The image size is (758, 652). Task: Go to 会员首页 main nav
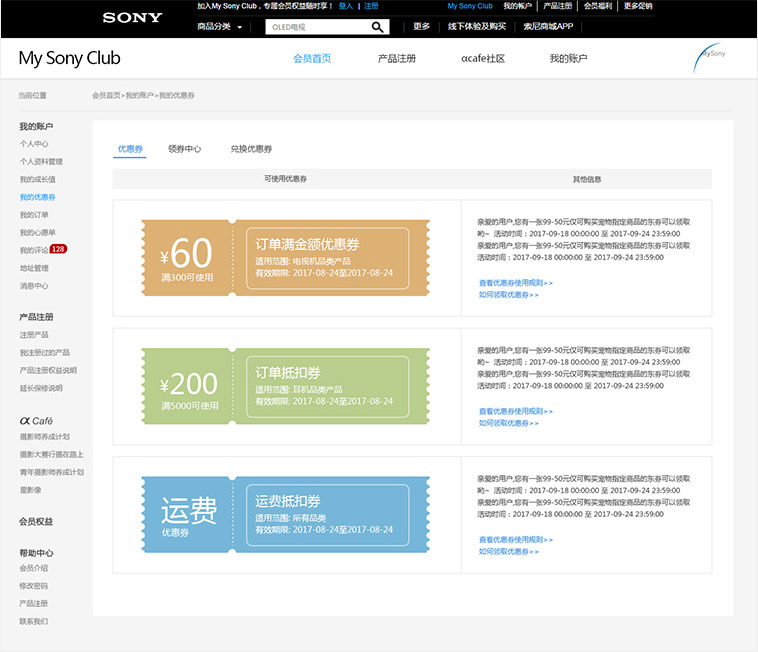point(312,58)
